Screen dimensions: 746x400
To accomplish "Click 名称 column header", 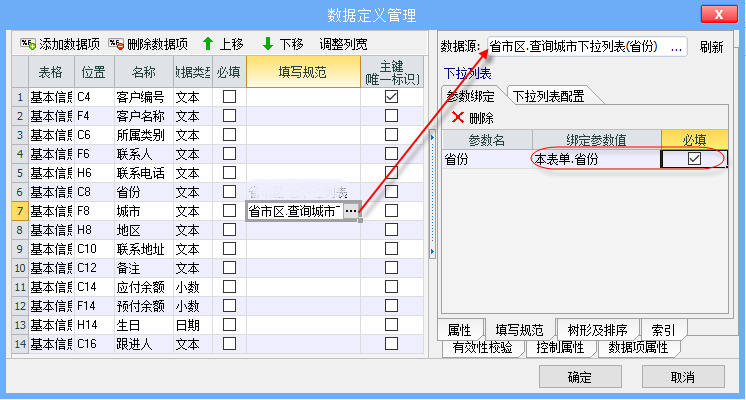I will click(144, 72).
